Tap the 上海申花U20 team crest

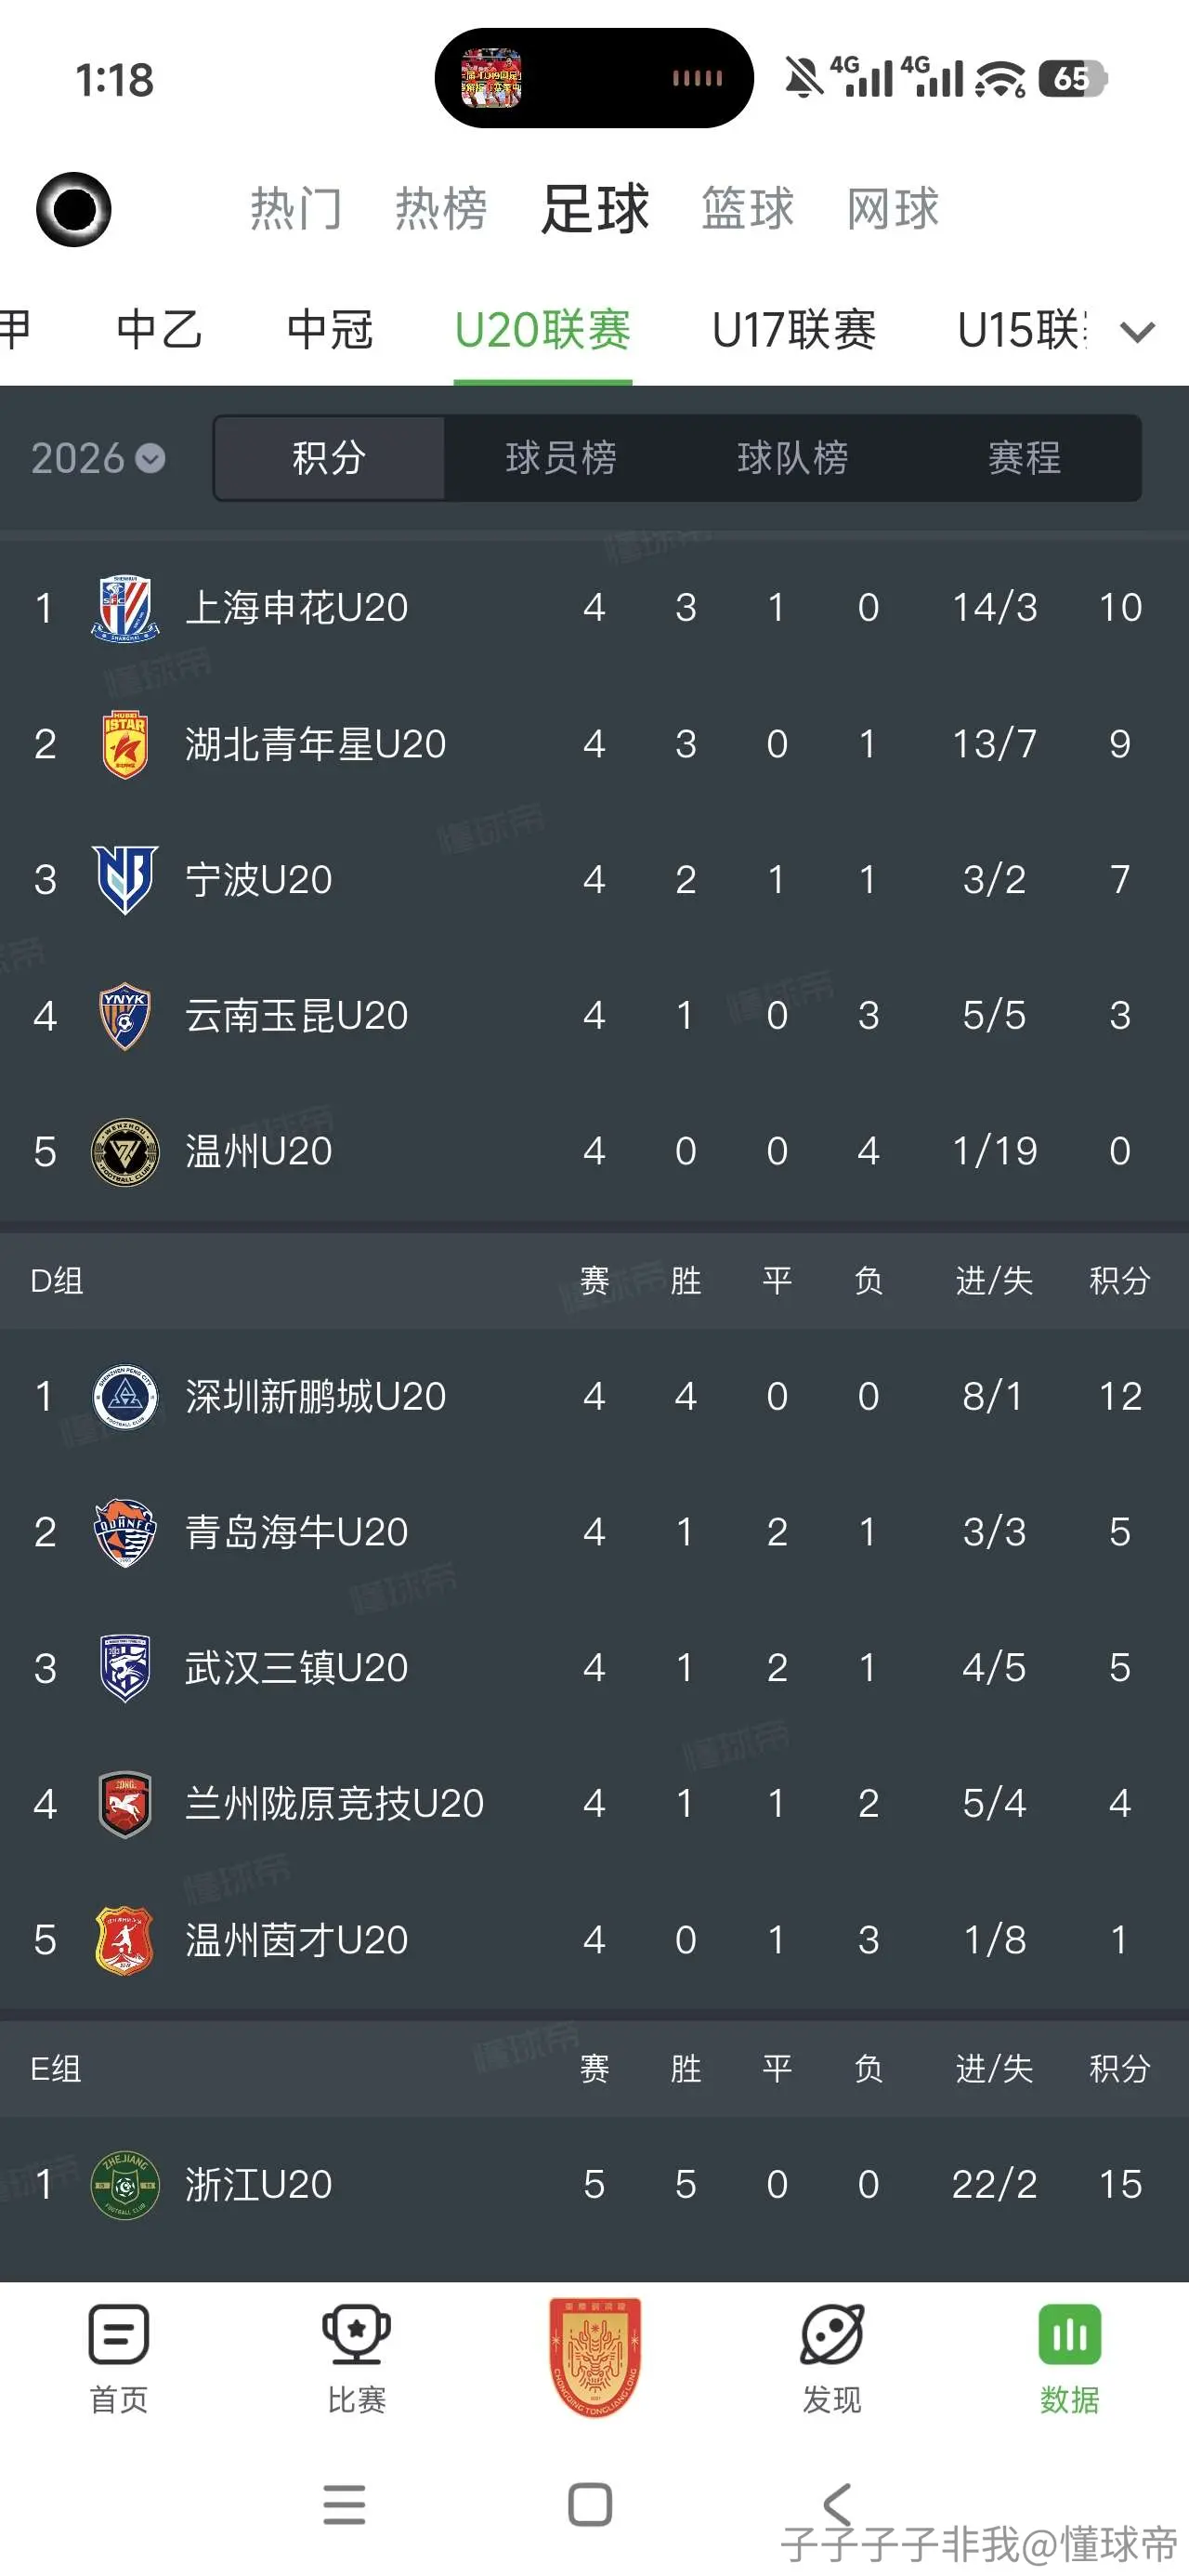tap(125, 608)
